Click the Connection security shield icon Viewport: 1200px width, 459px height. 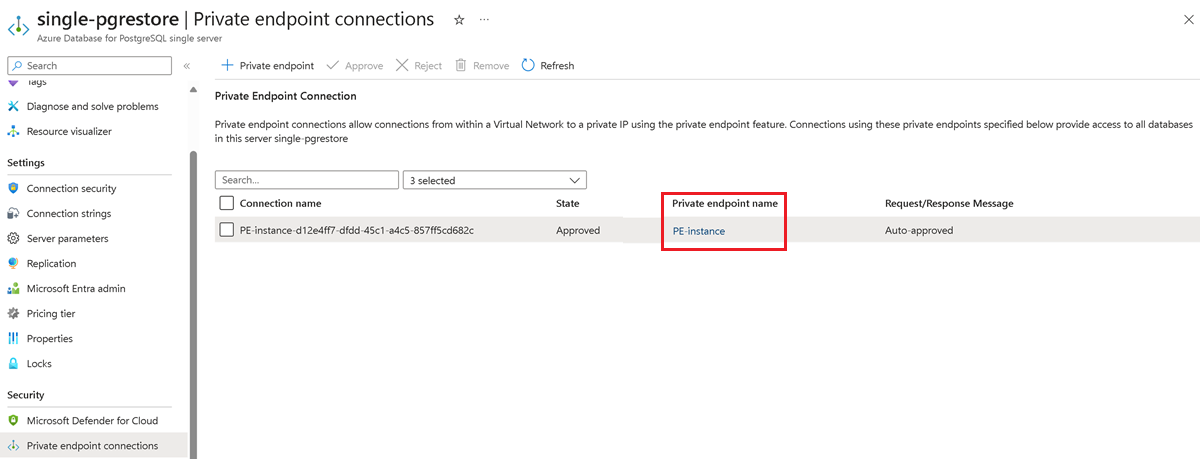[x=14, y=188]
